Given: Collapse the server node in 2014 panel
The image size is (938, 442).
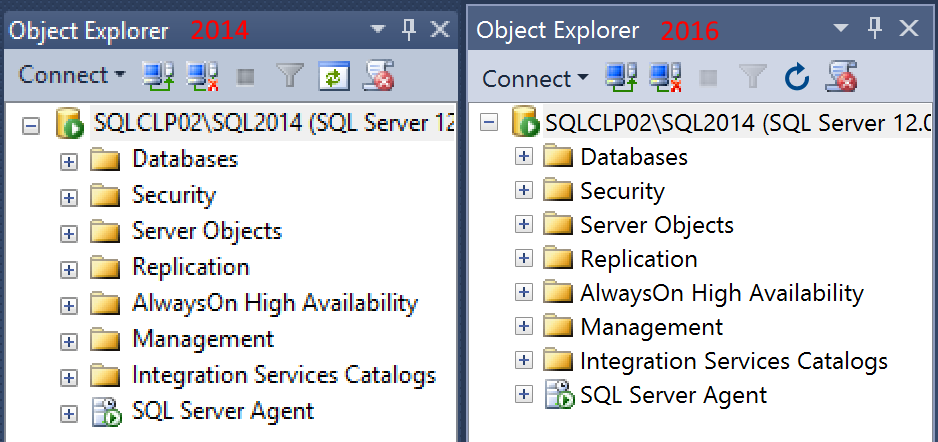Looking at the screenshot, I should (x=30, y=125).
